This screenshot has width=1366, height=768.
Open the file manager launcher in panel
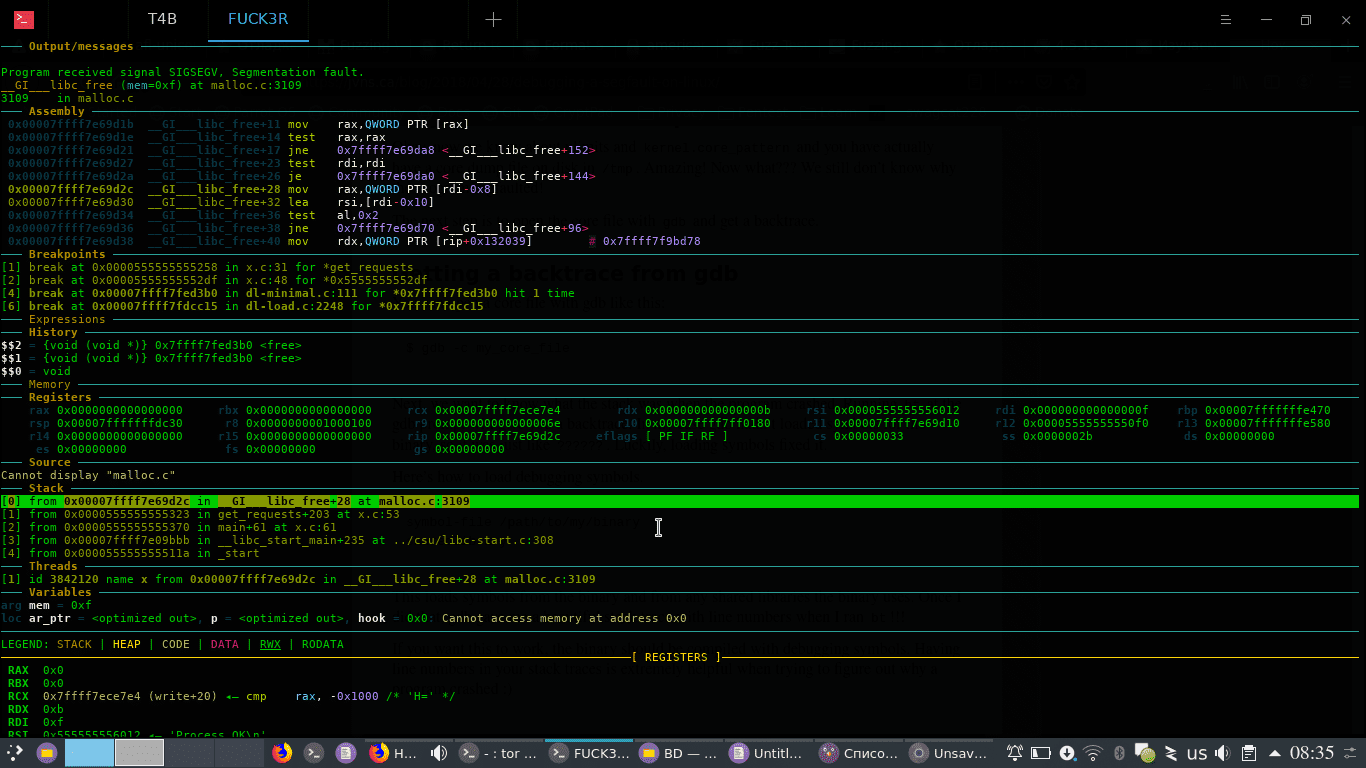pyautogui.click(x=46, y=753)
